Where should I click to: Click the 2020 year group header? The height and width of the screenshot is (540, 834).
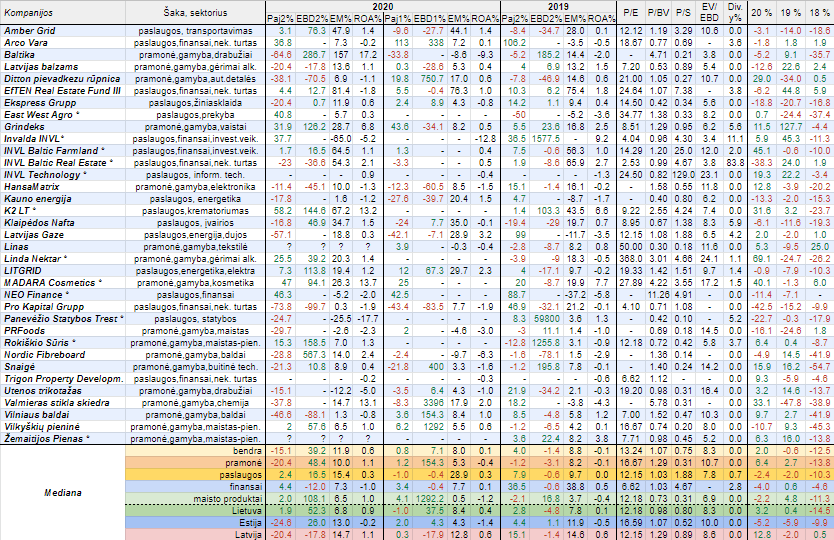click(383, 6)
